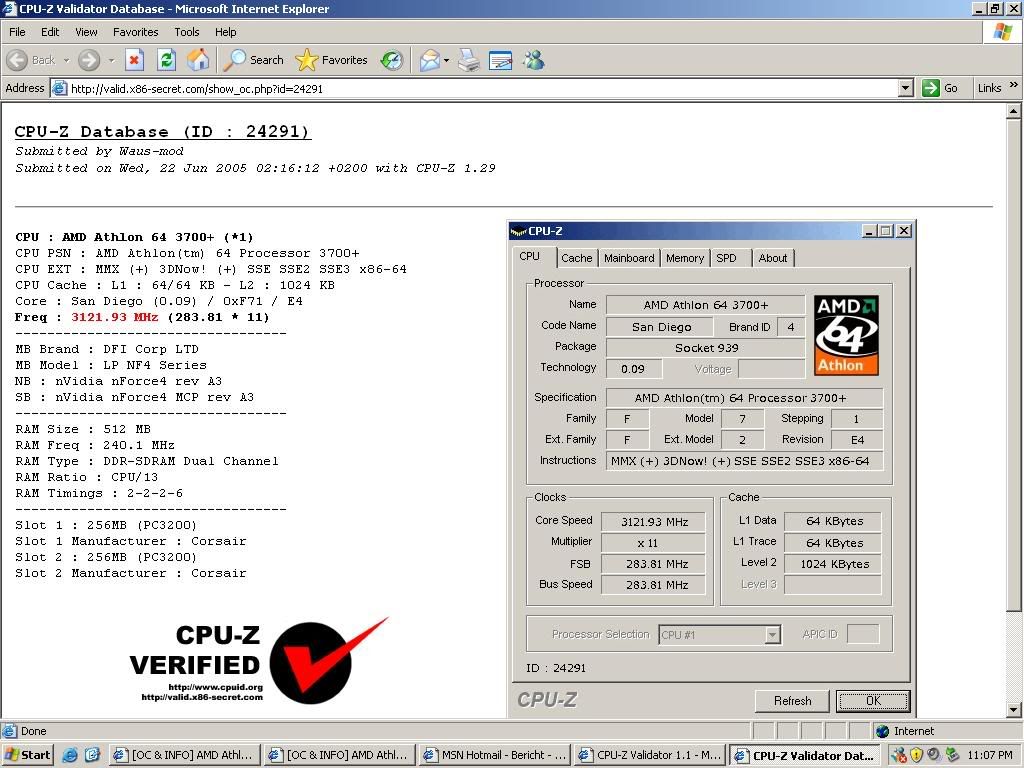Click the page scrollbar up arrow

[1013, 111]
